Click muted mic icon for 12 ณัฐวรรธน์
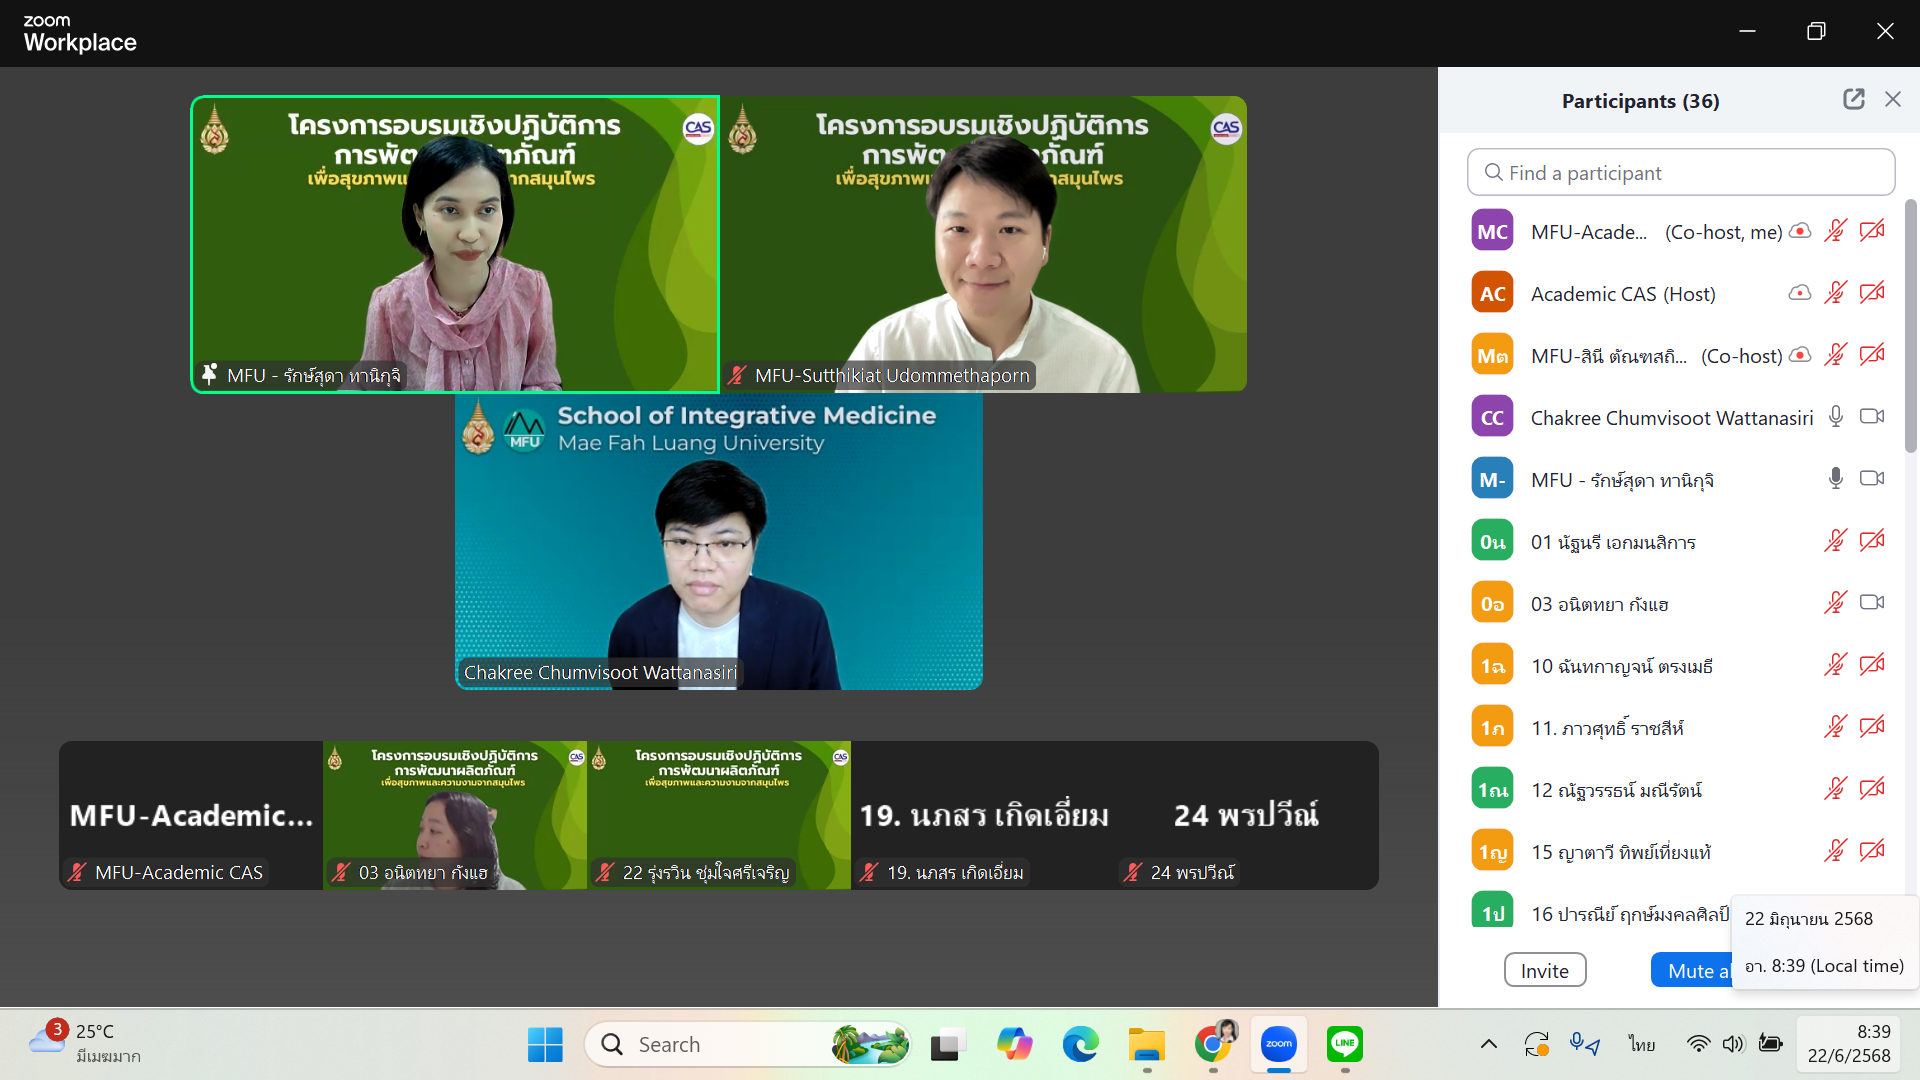 pos(1835,789)
